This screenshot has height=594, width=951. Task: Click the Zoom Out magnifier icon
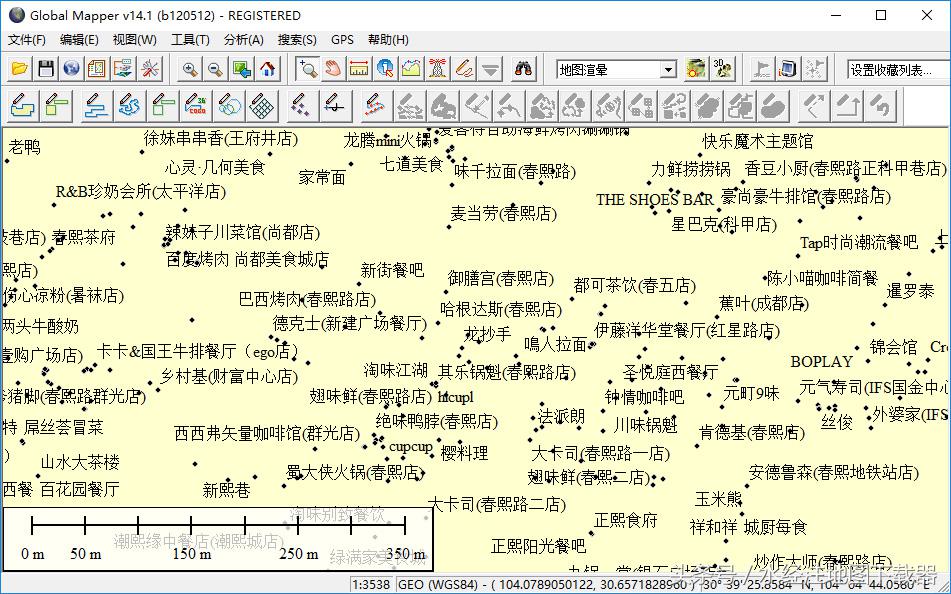coord(215,69)
